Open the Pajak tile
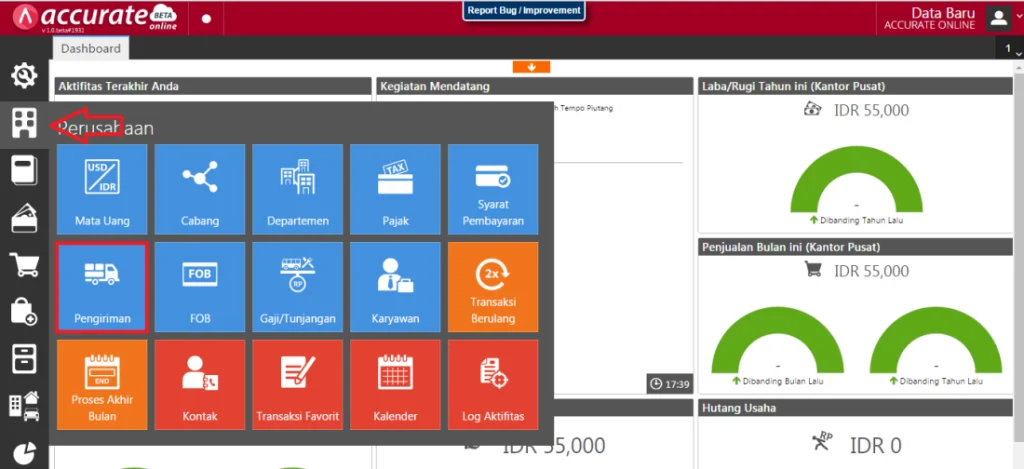 [x=395, y=189]
